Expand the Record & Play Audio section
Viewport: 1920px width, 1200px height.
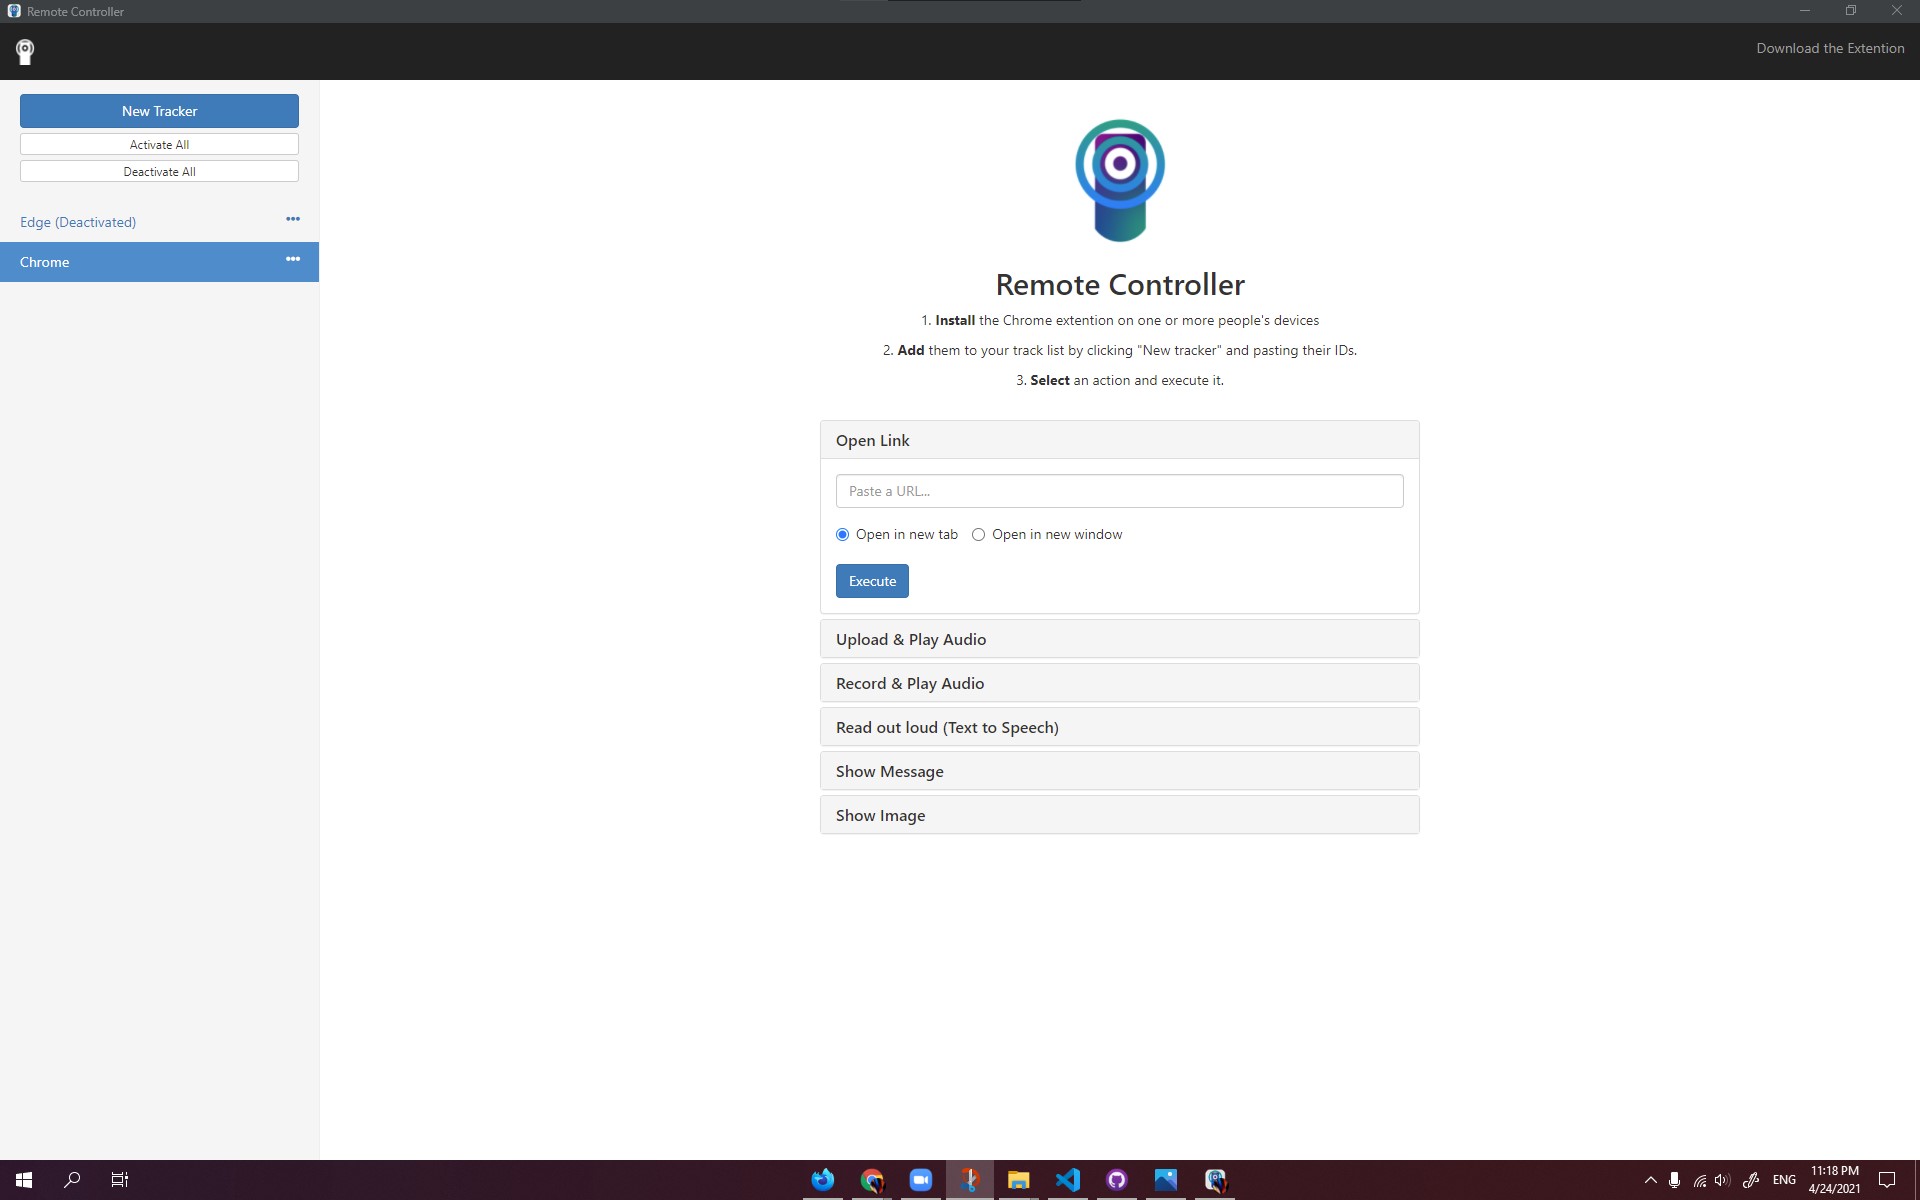point(1119,683)
